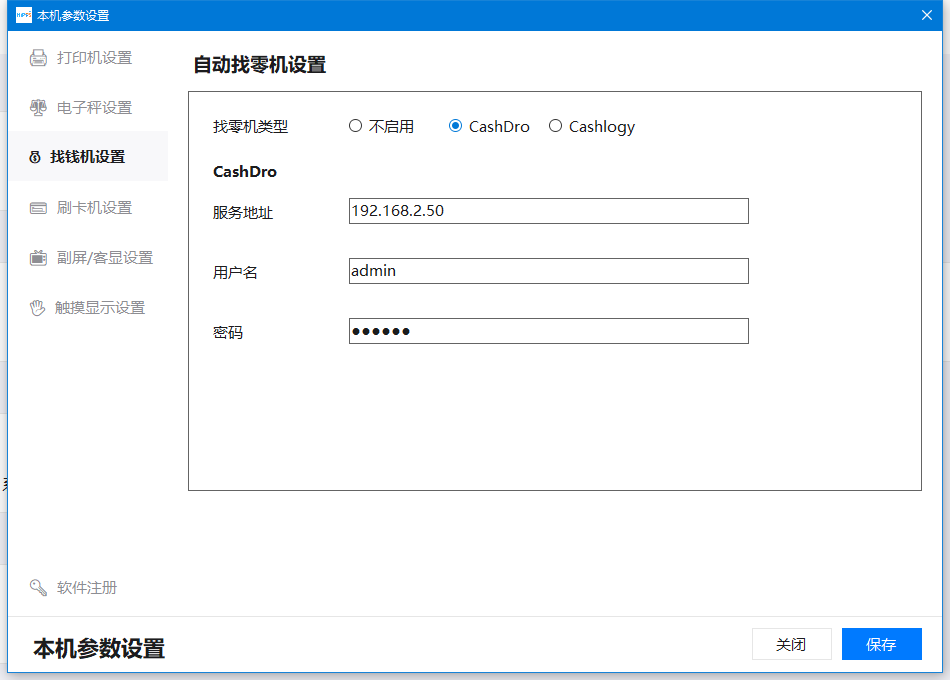This screenshot has height=680, width=950.
Task: Click the secondary screen display icon
Action: [x=38, y=258]
